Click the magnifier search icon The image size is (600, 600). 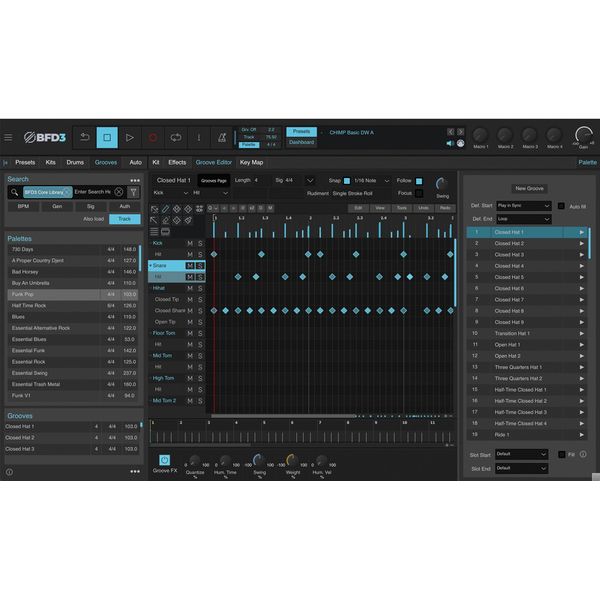click(x=14, y=192)
